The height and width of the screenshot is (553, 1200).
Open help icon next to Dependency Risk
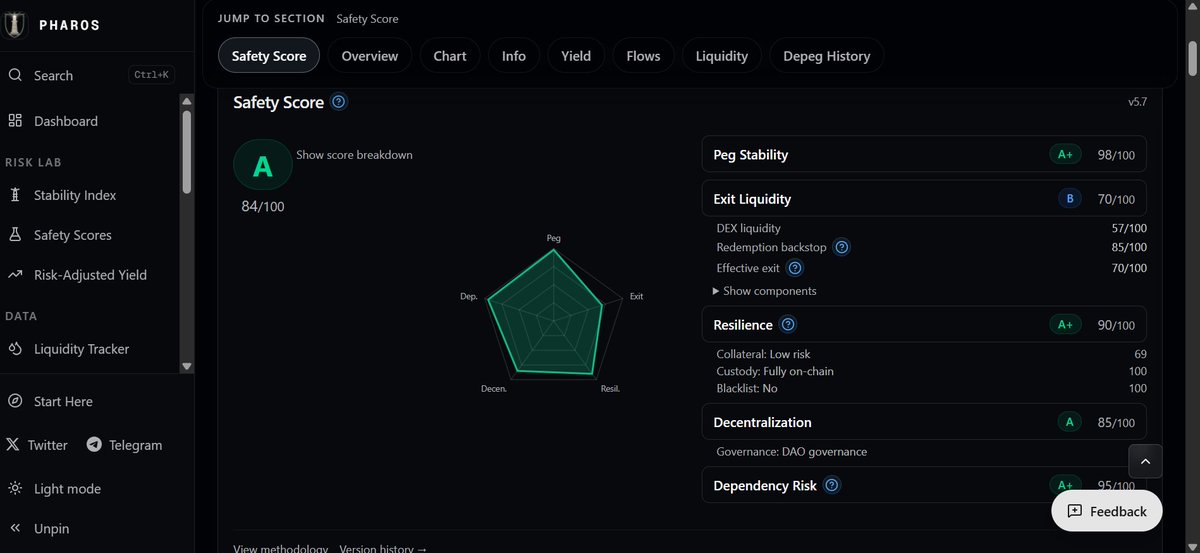(x=832, y=486)
